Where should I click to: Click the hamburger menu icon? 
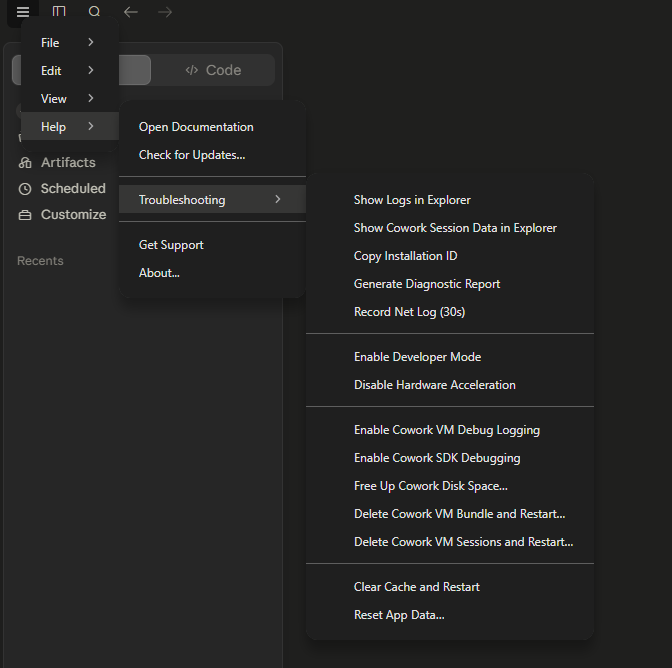(x=23, y=12)
